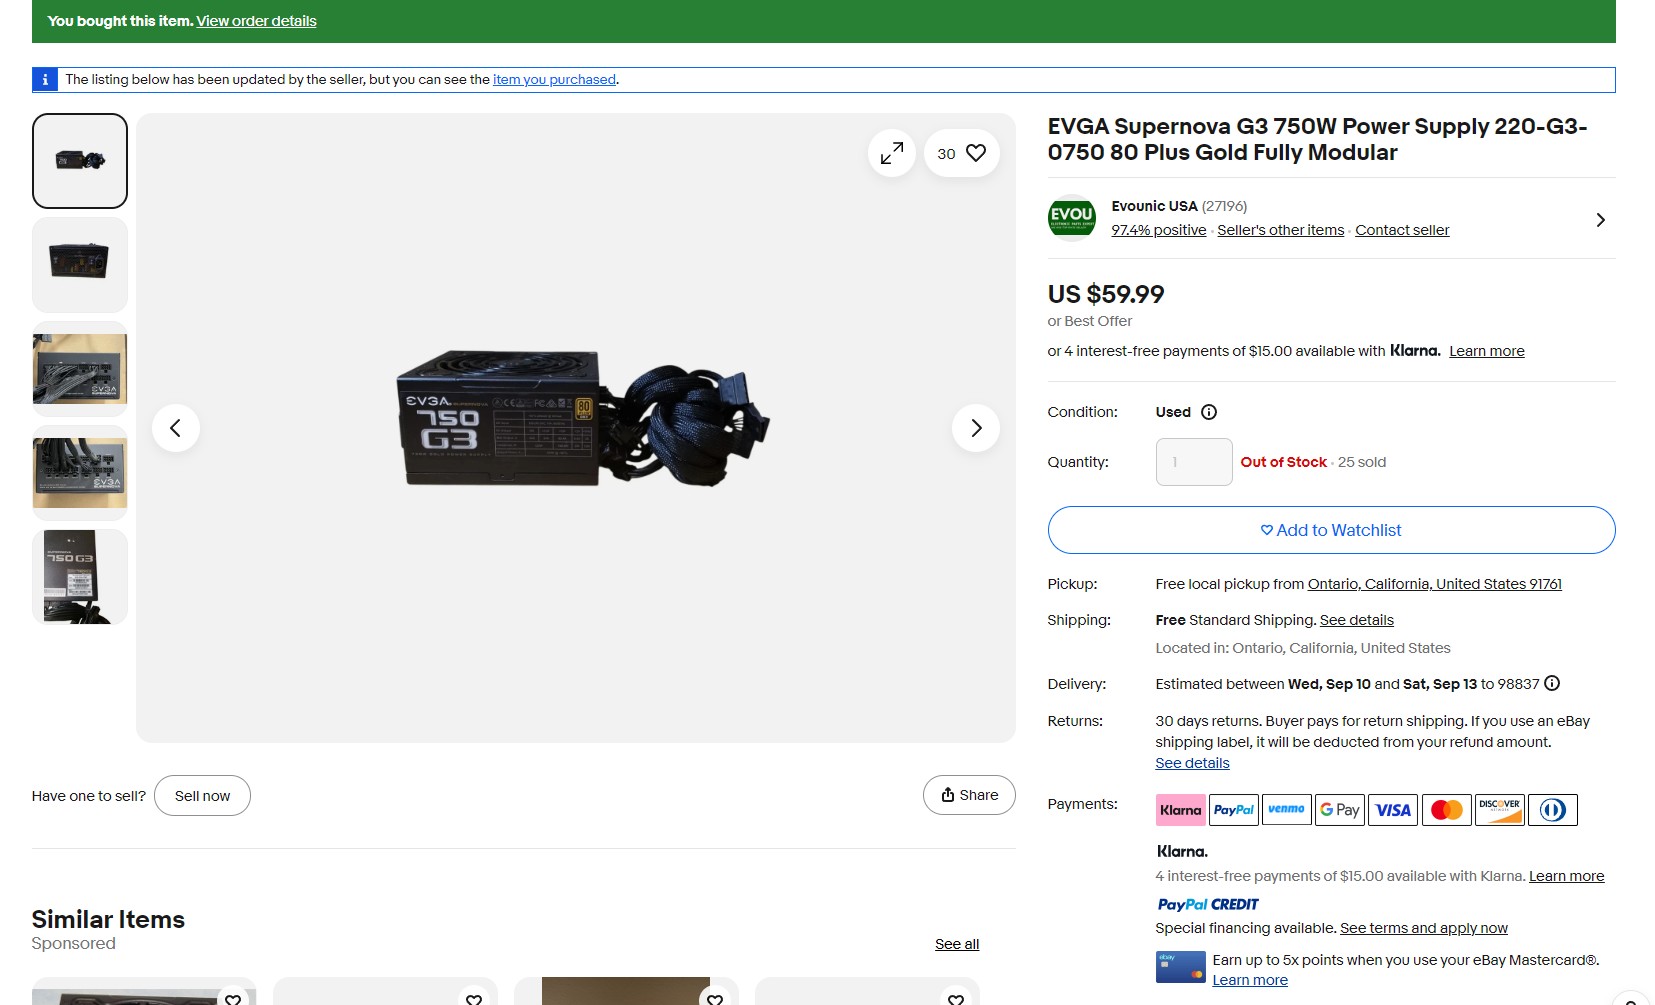Open View order details link
This screenshot has height=1005, width=1655.
(x=255, y=21)
